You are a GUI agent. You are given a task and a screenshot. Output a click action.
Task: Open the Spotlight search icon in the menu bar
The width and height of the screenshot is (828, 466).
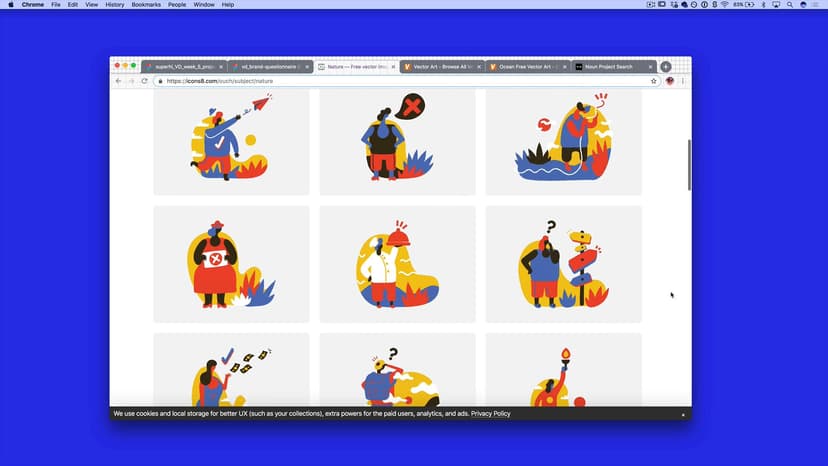789,5
